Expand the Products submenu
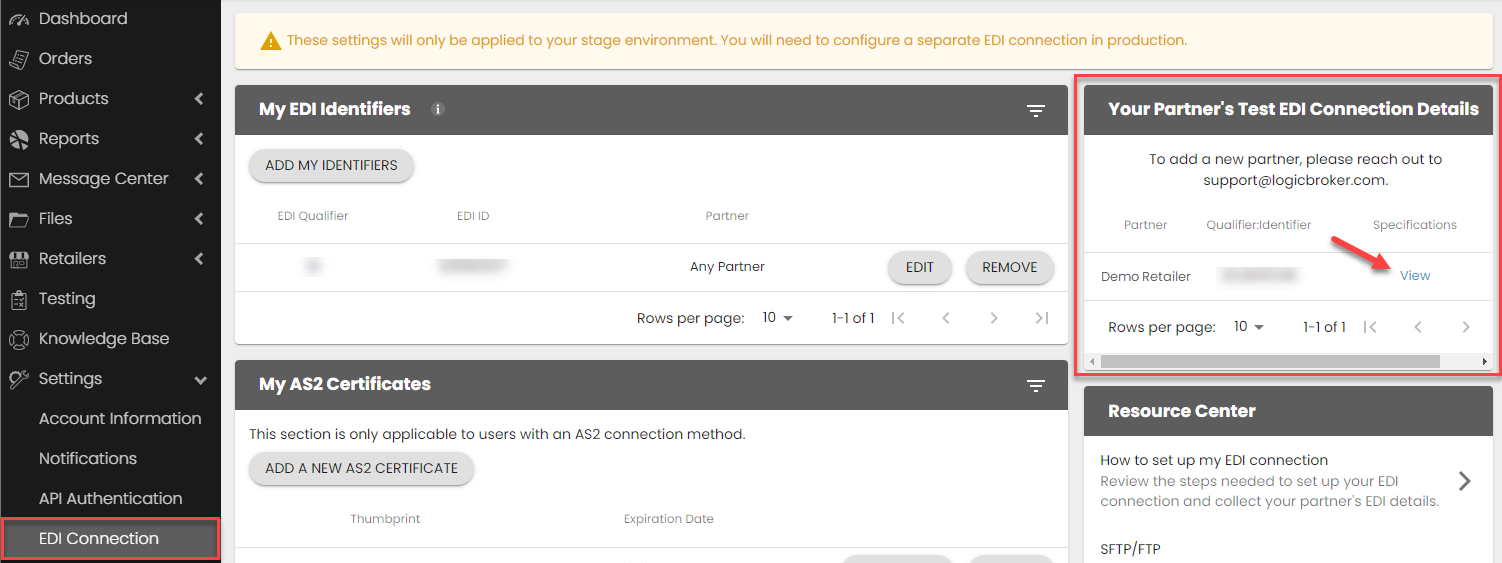Image resolution: width=1502 pixels, height=563 pixels. [199, 99]
